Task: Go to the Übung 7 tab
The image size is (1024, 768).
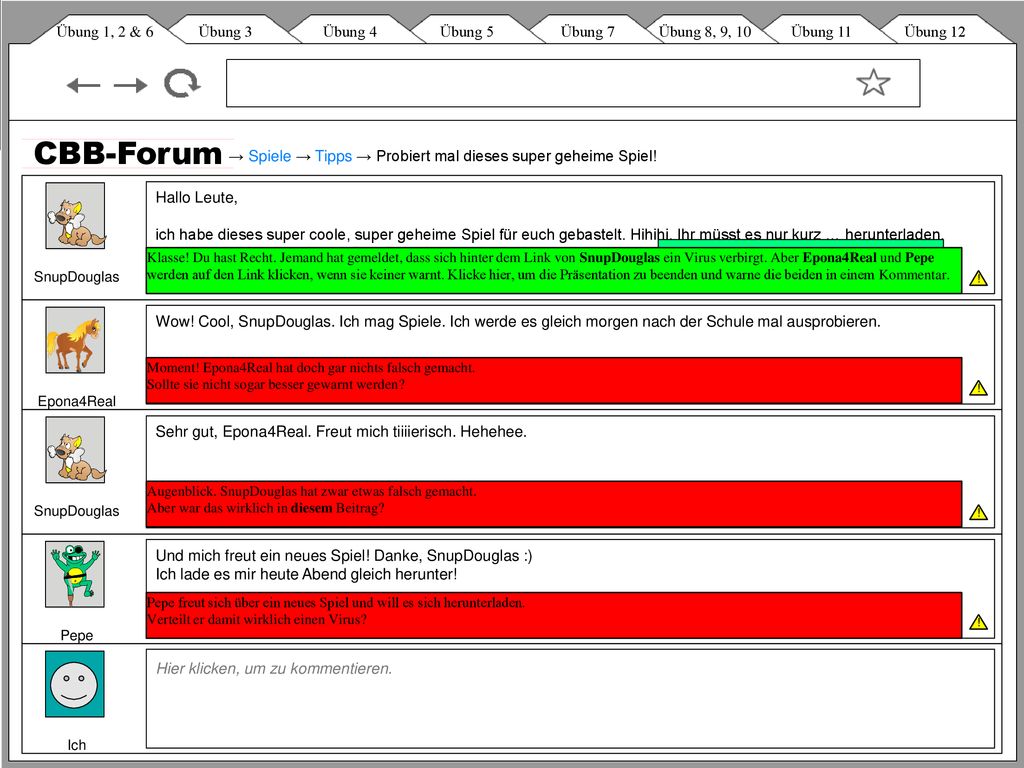Action: pos(587,31)
